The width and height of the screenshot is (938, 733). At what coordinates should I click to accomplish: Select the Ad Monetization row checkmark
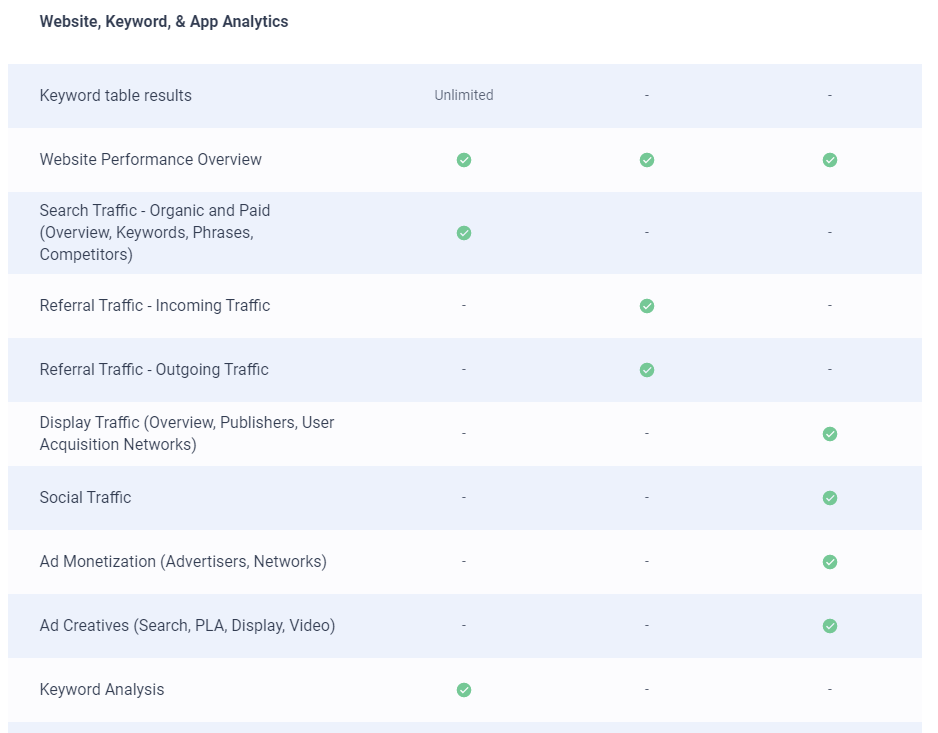pos(829,562)
